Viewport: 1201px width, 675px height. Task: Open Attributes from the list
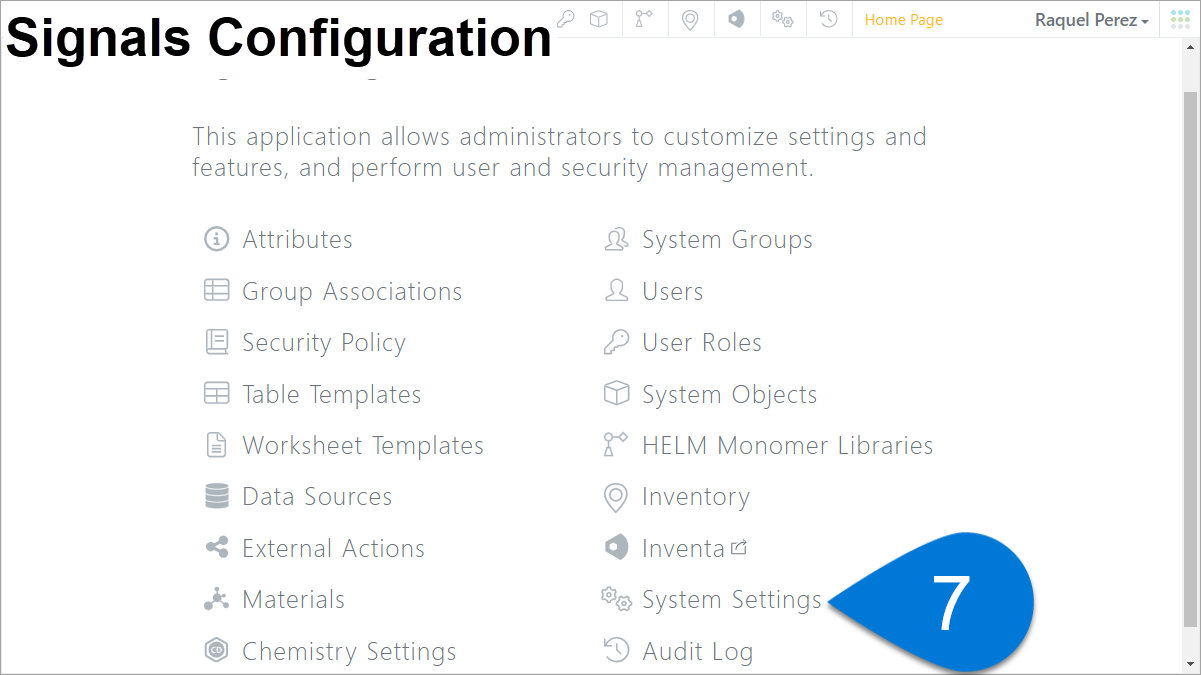pos(297,239)
